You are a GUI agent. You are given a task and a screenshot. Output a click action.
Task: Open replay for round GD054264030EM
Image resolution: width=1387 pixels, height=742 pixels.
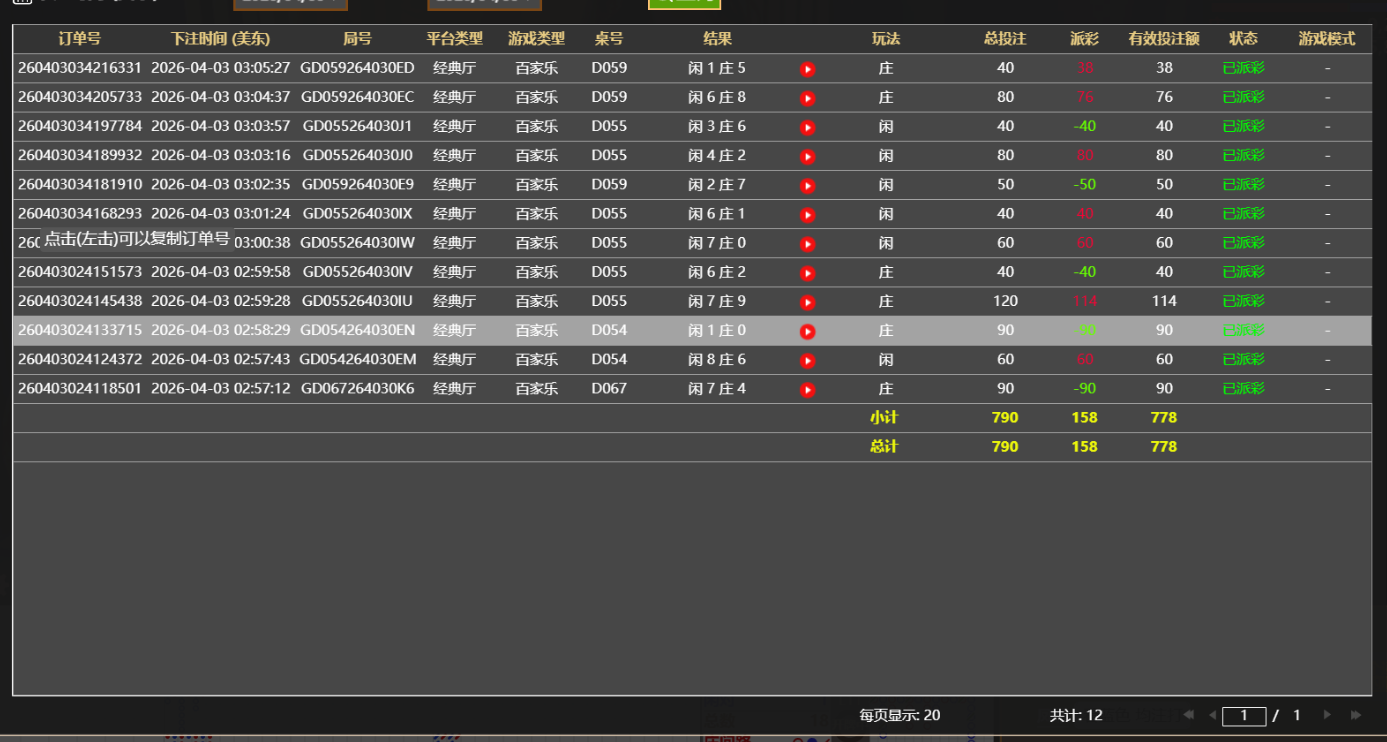point(807,359)
